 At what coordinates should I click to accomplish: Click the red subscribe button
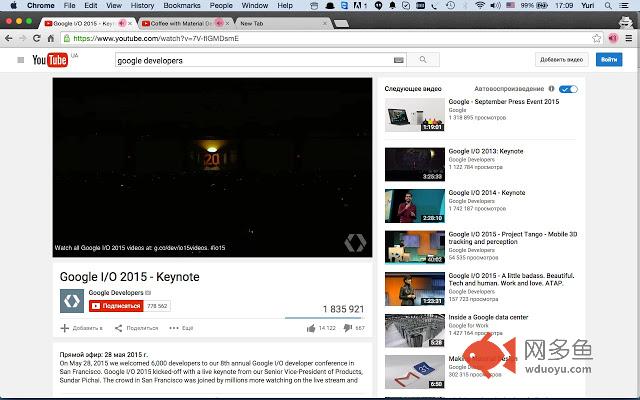[x=116, y=306]
